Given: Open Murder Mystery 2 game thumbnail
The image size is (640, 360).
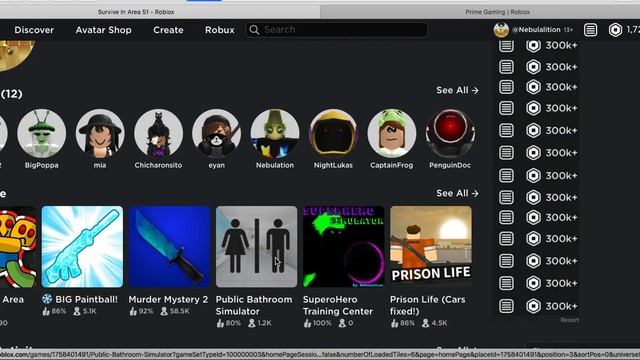Looking at the screenshot, I should point(169,247).
